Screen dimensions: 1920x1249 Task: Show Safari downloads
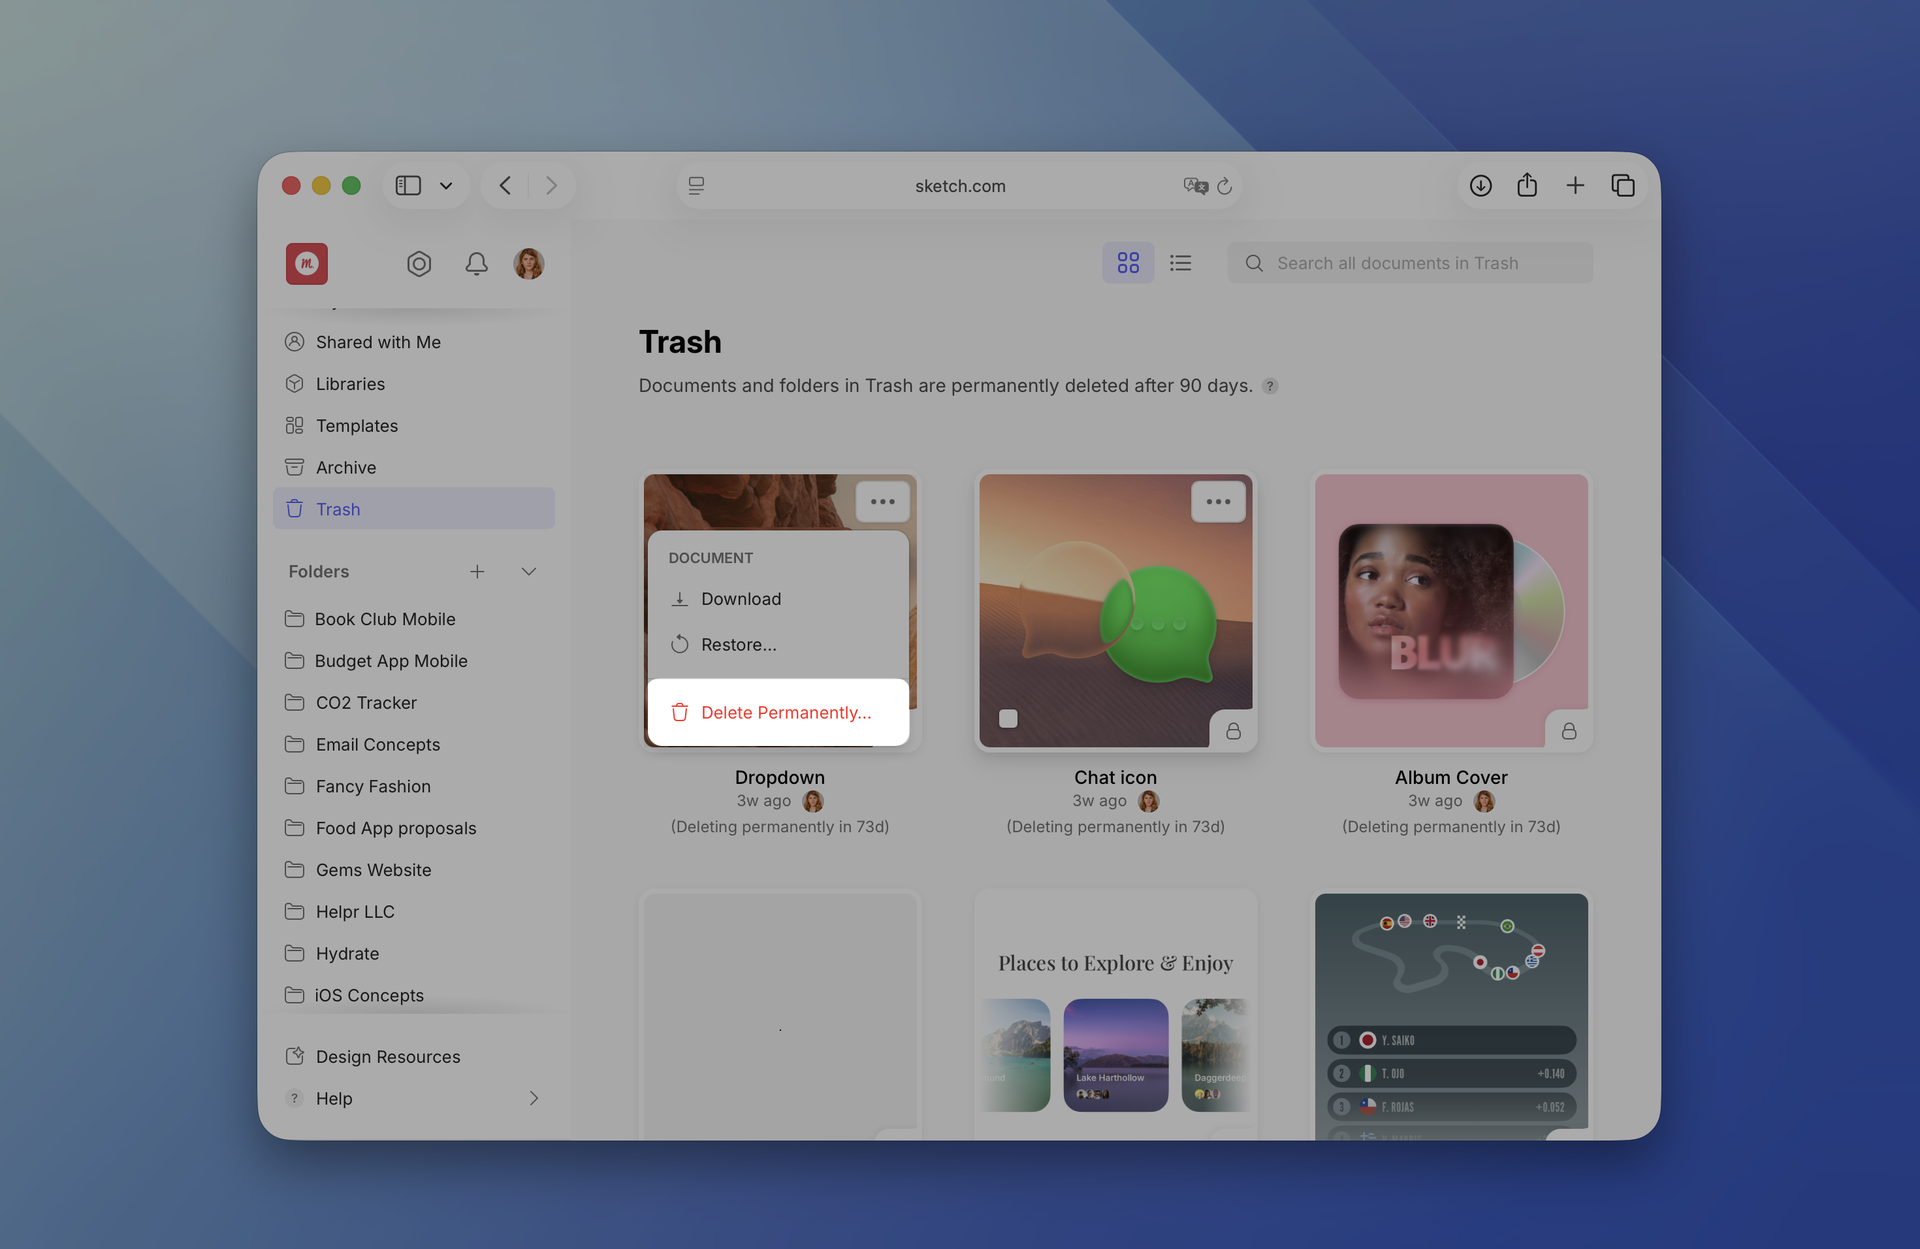(x=1481, y=186)
